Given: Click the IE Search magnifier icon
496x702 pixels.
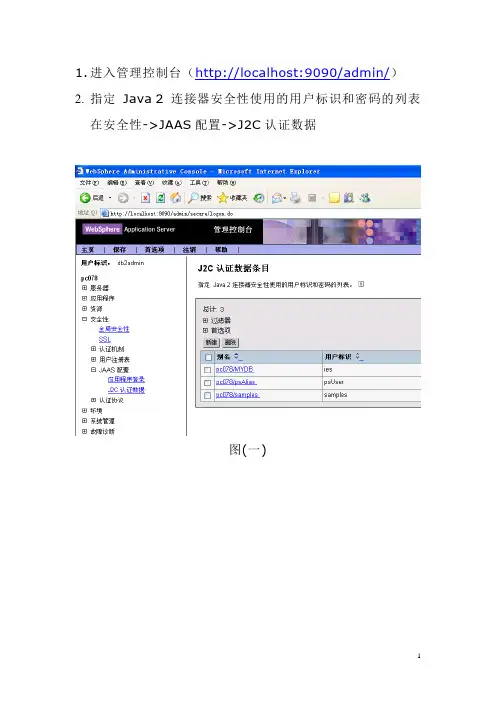Looking at the screenshot, I should [193, 197].
